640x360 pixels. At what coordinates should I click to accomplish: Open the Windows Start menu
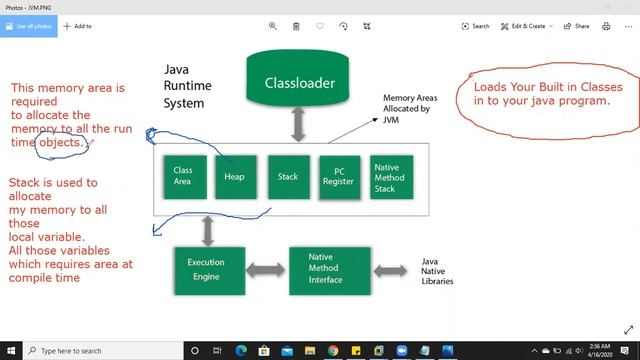coord(11,351)
